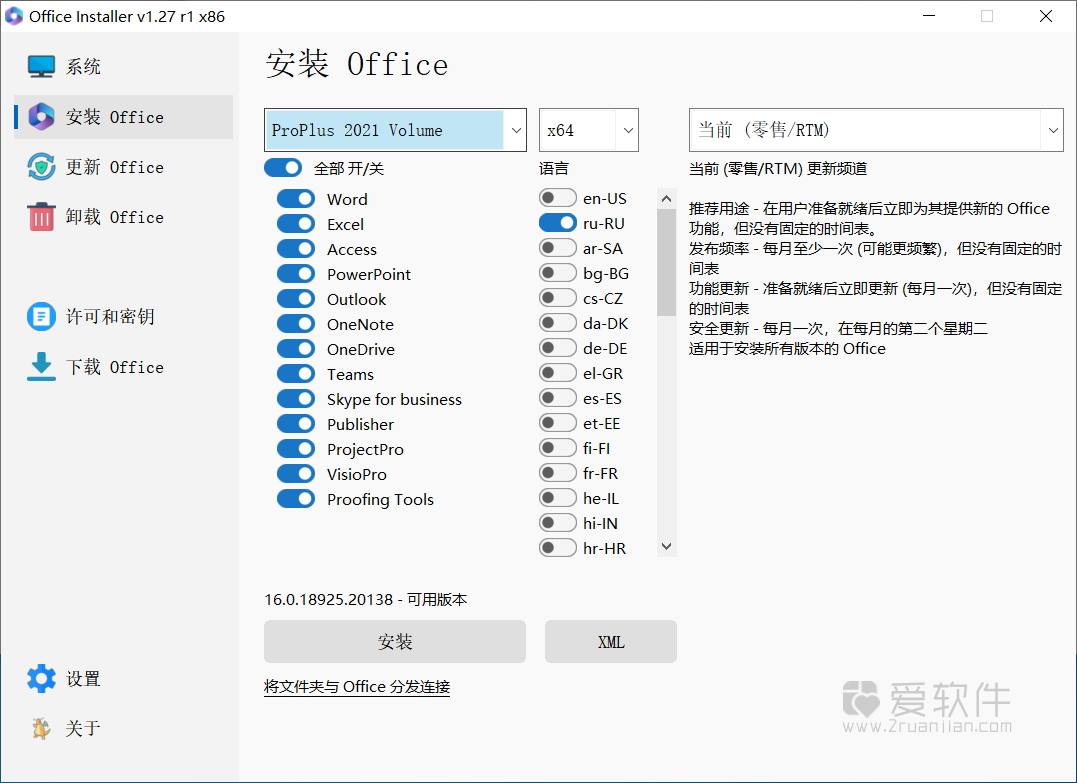Disable the ProjectPro toggle
Screen dimensions: 1077x783
[x=296, y=449]
